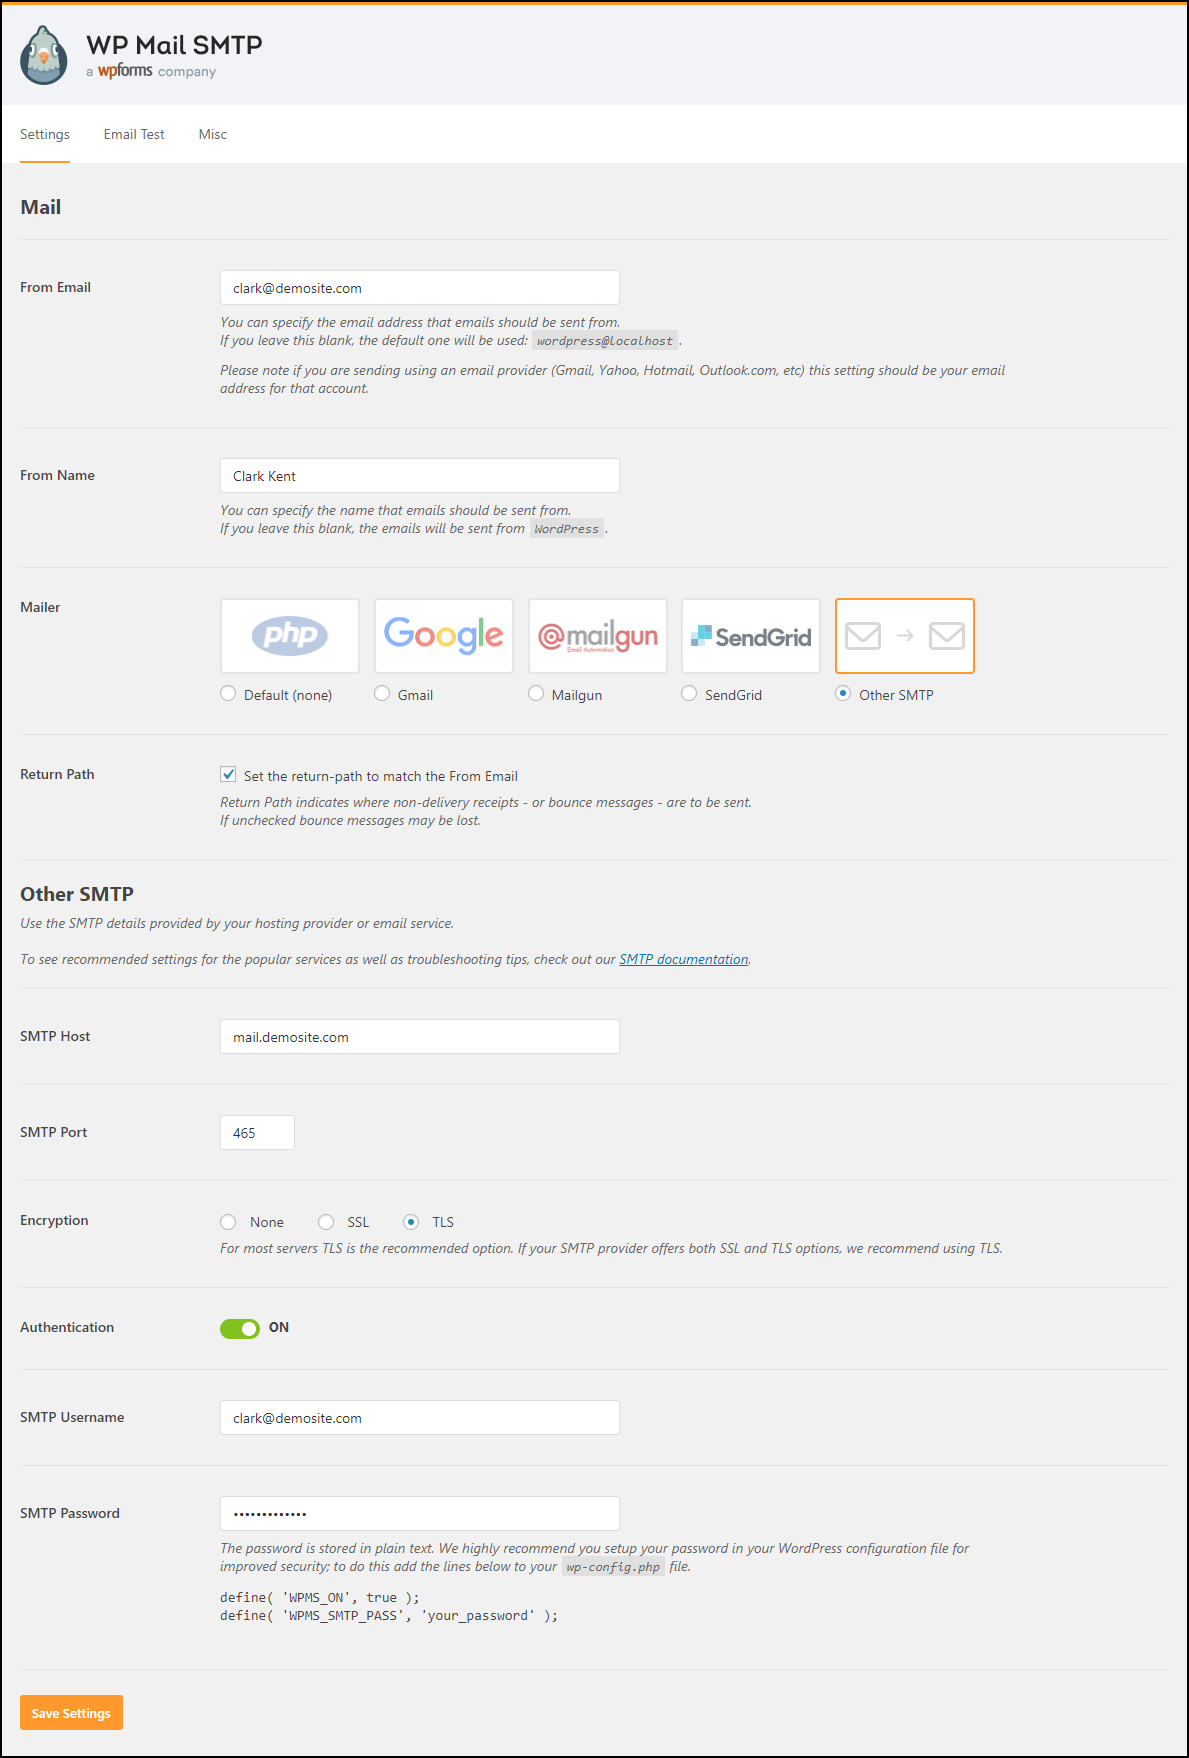Click the Return Path label

(x=57, y=774)
